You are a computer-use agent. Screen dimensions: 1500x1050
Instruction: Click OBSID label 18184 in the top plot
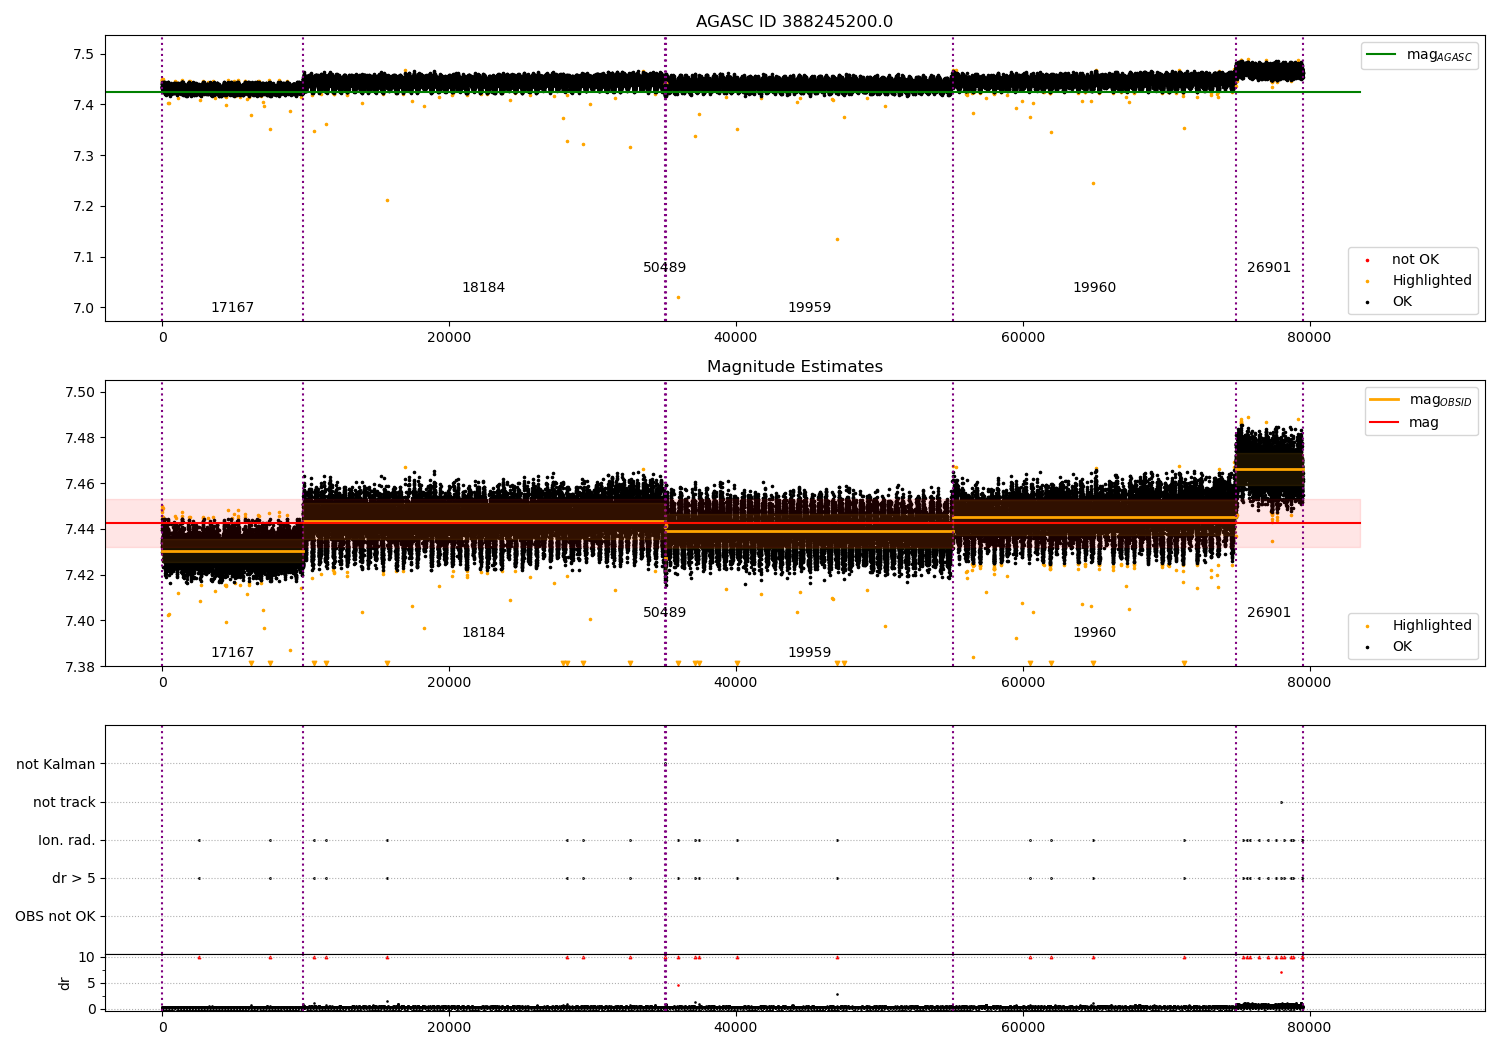pos(483,288)
